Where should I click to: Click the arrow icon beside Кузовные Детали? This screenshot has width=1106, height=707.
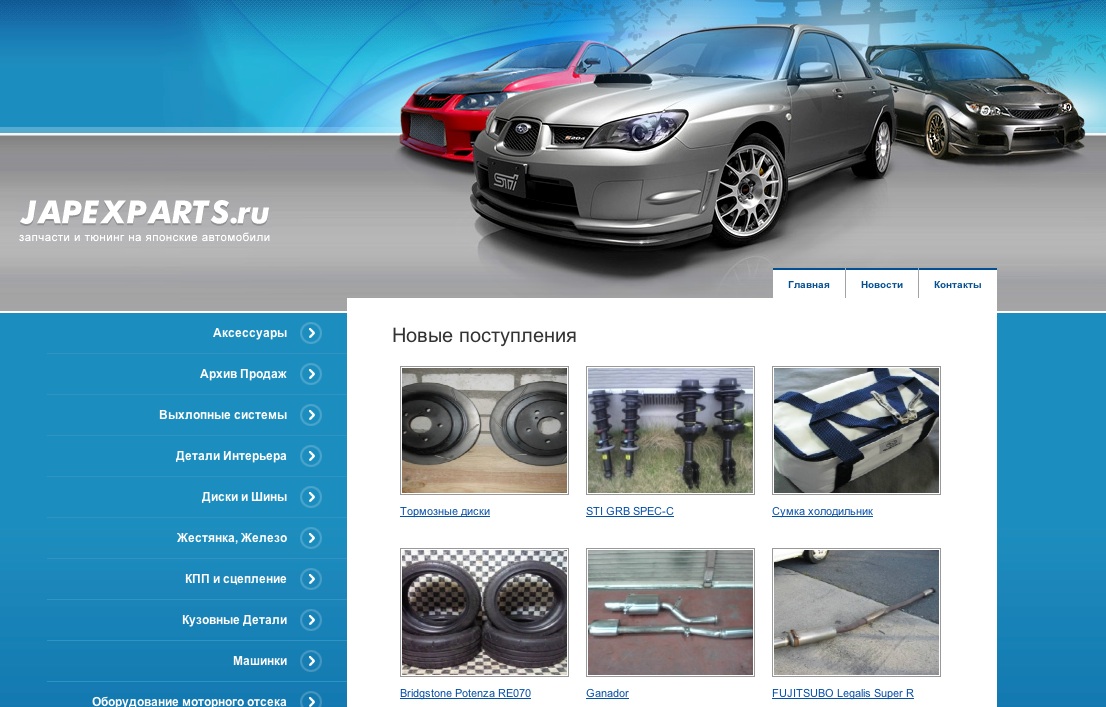click(311, 620)
